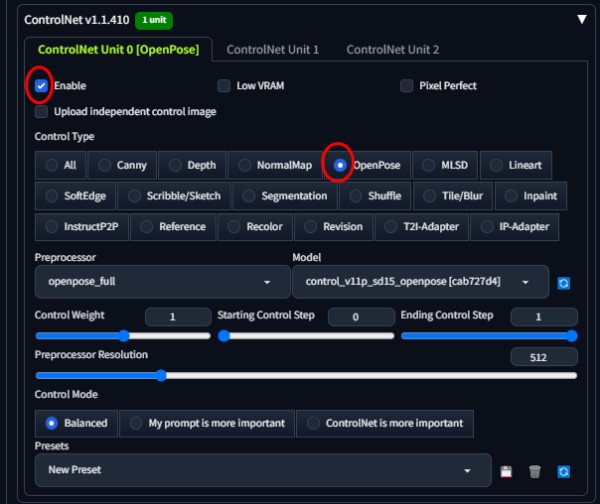Pick the Recolor control type
The image size is (600, 504).
[x=255, y=227]
